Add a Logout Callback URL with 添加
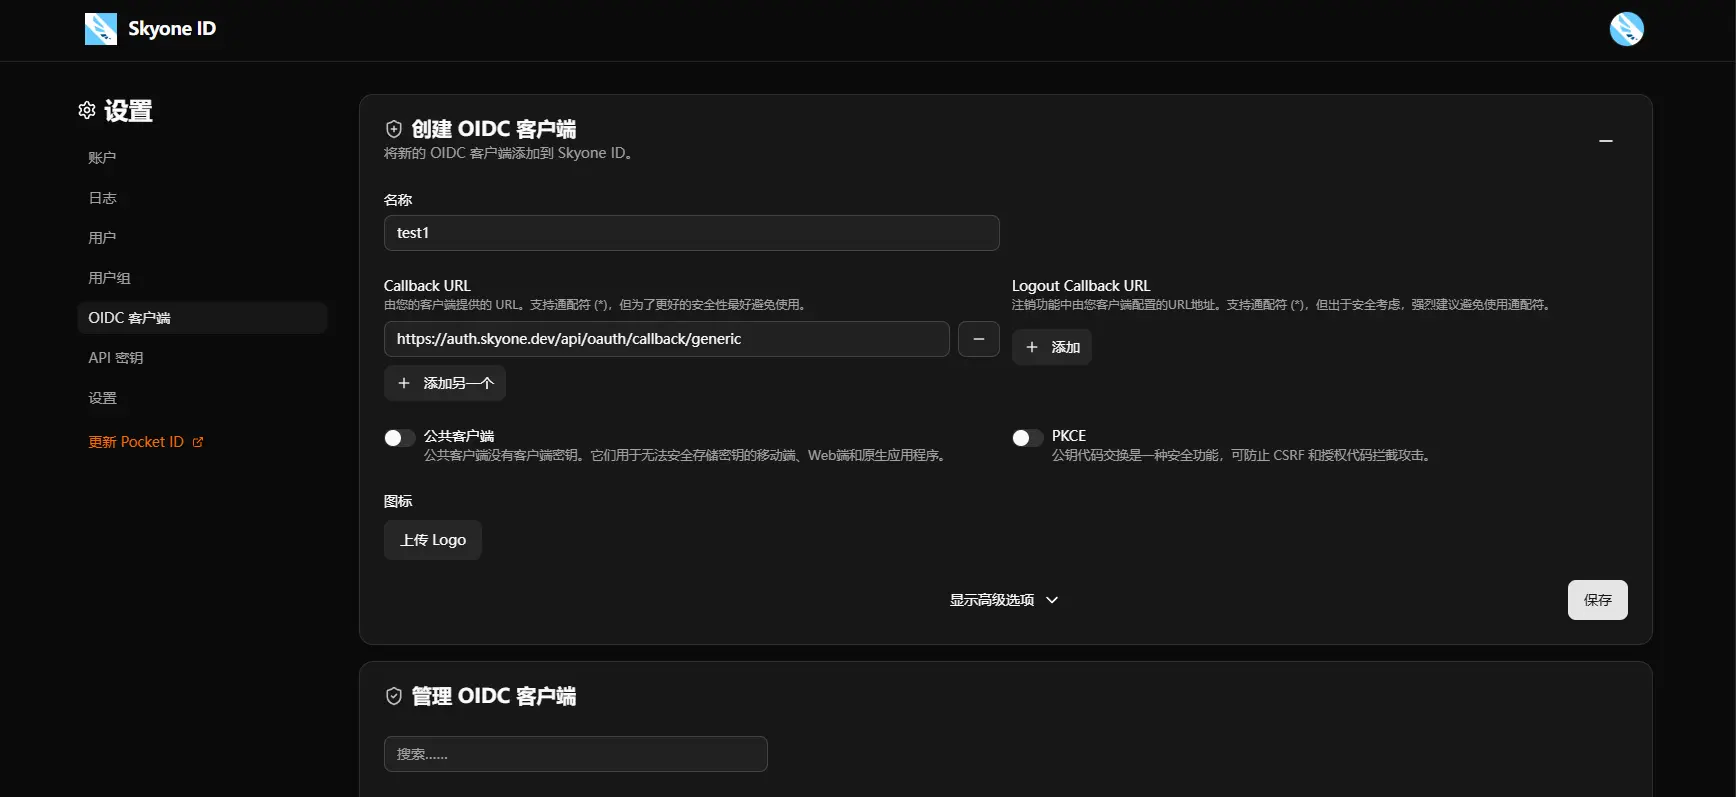 [x=1052, y=347]
